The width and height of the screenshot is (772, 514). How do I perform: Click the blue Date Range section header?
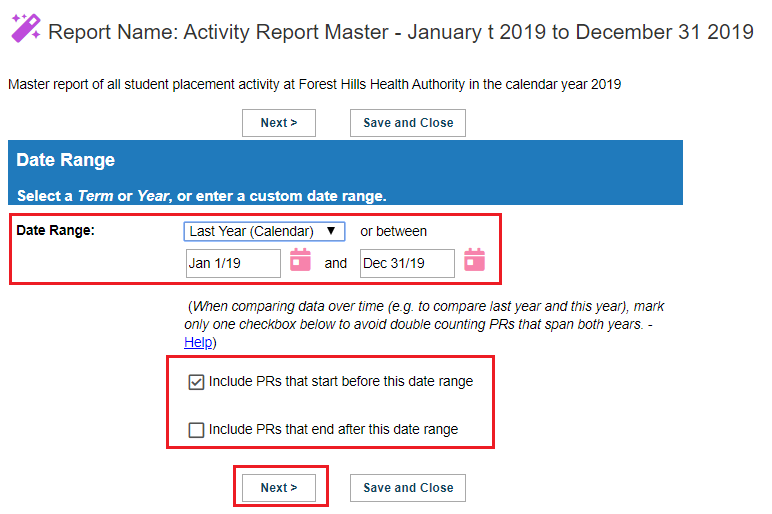click(345, 172)
